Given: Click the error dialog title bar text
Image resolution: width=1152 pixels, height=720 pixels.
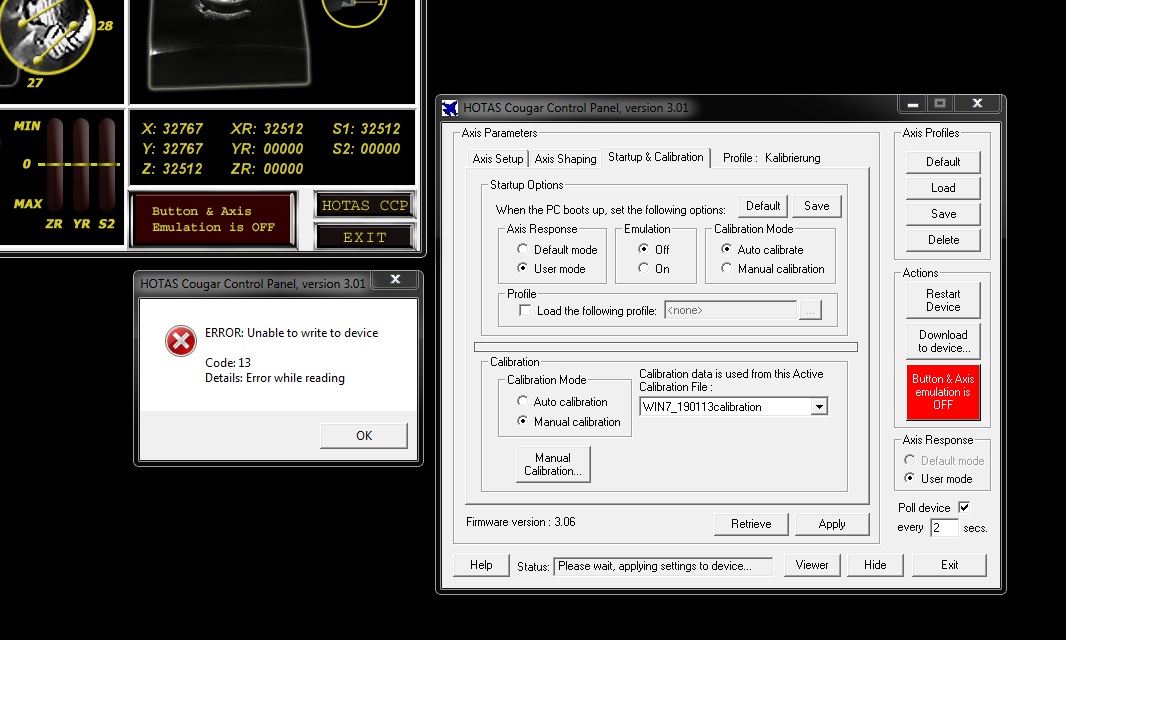Looking at the screenshot, I should [253, 284].
